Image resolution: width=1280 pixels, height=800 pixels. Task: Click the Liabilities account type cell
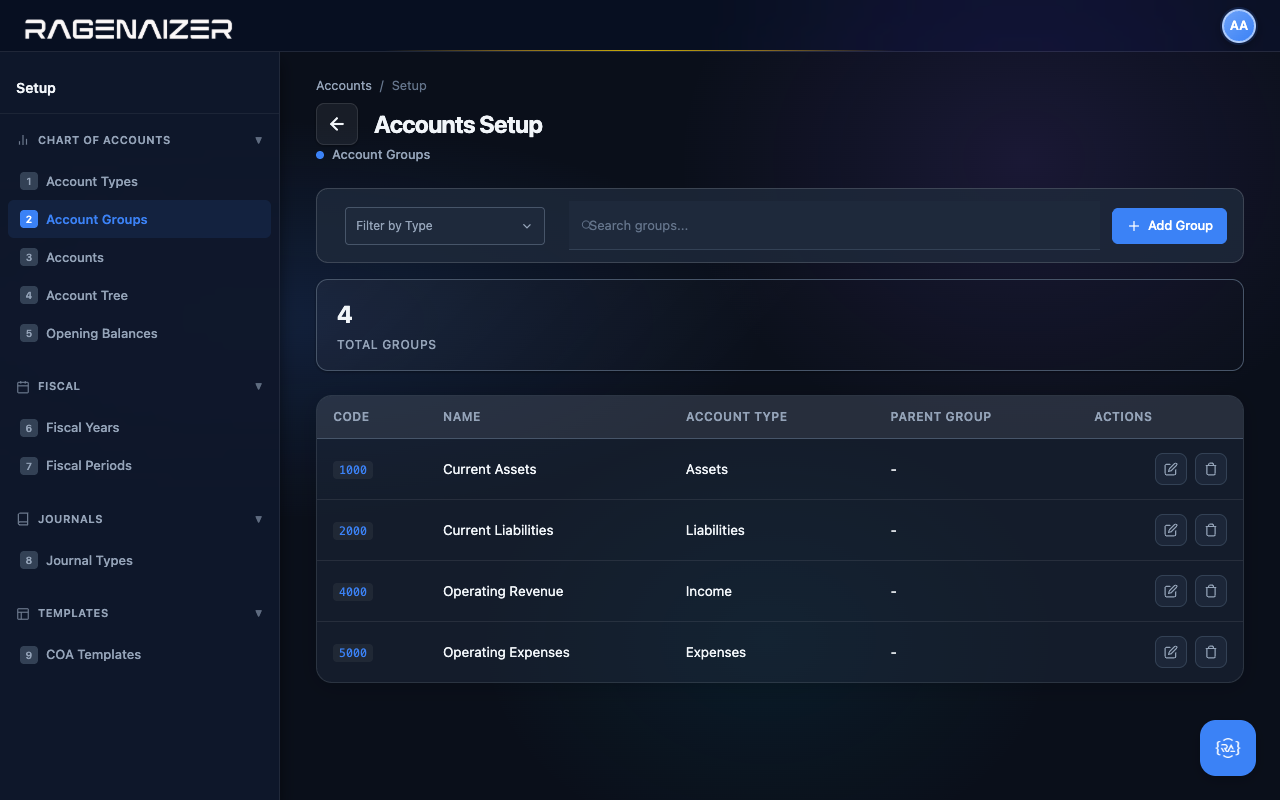715,530
